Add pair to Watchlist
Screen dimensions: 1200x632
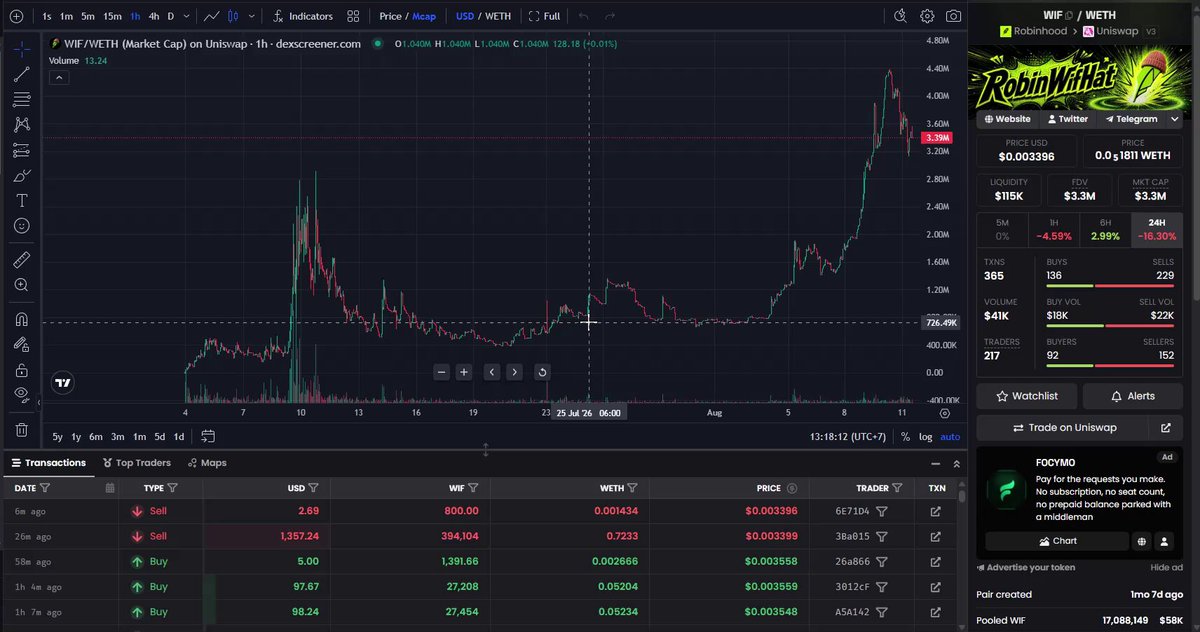coord(1026,396)
